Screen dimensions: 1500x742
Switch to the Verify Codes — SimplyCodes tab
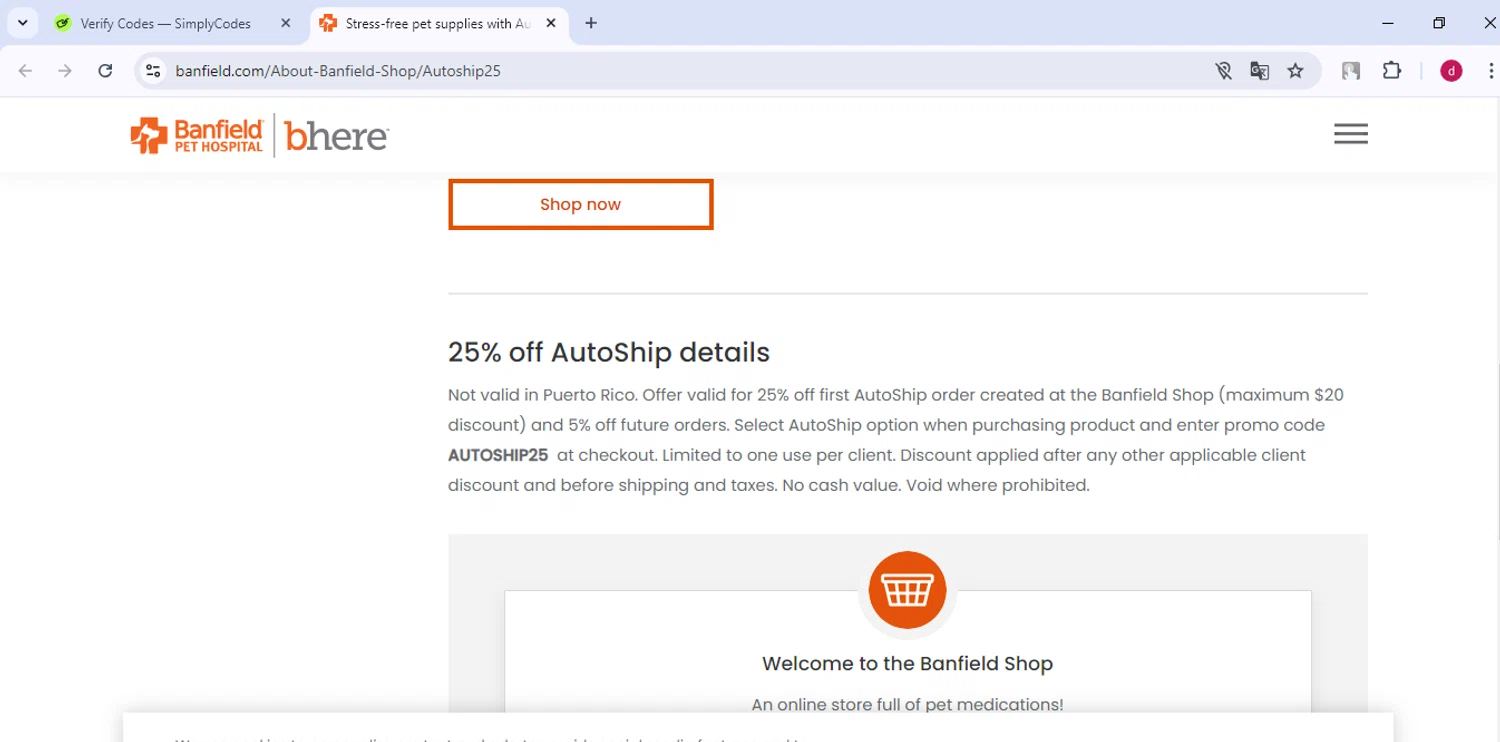pyautogui.click(x=165, y=23)
